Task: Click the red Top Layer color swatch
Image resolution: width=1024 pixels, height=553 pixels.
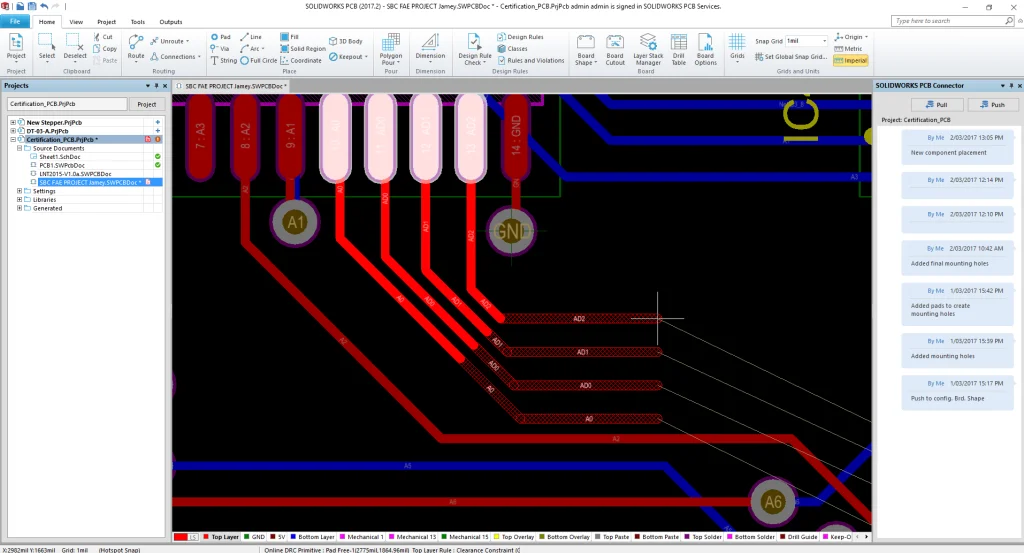Action: pyautogui.click(x=182, y=537)
